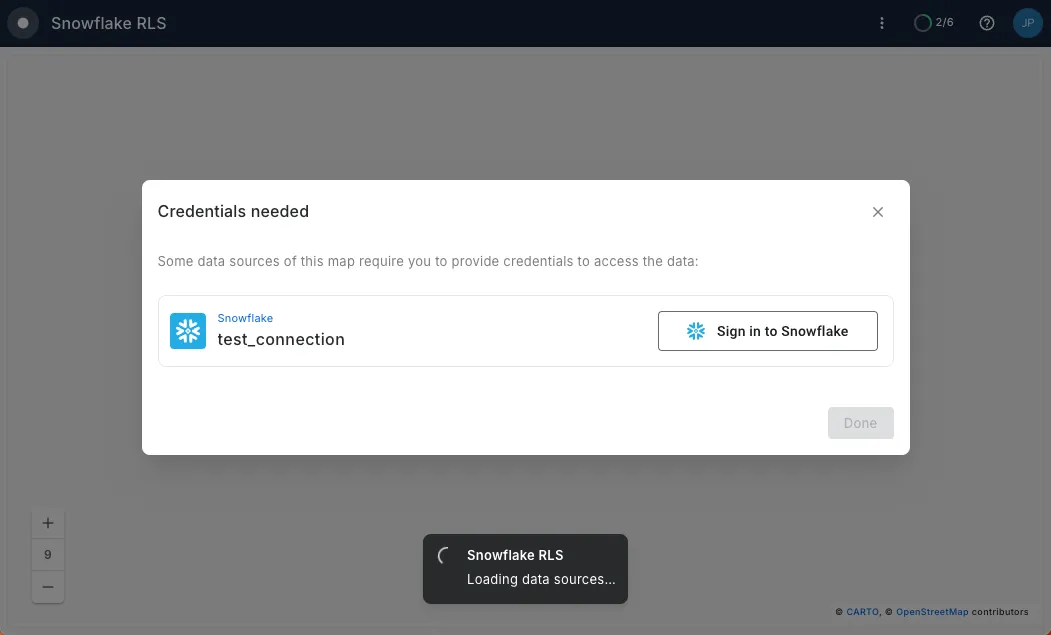The width and height of the screenshot is (1051, 635).
Task: Click the Snowflake icon next to test_connection
Action: click(x=188, y=330)
